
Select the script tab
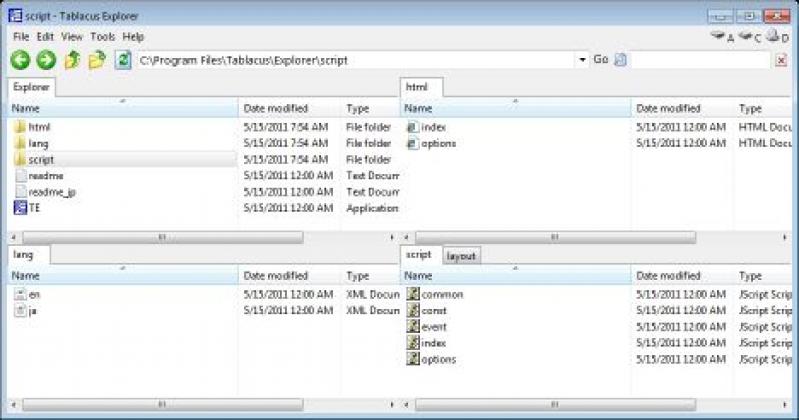419,255
